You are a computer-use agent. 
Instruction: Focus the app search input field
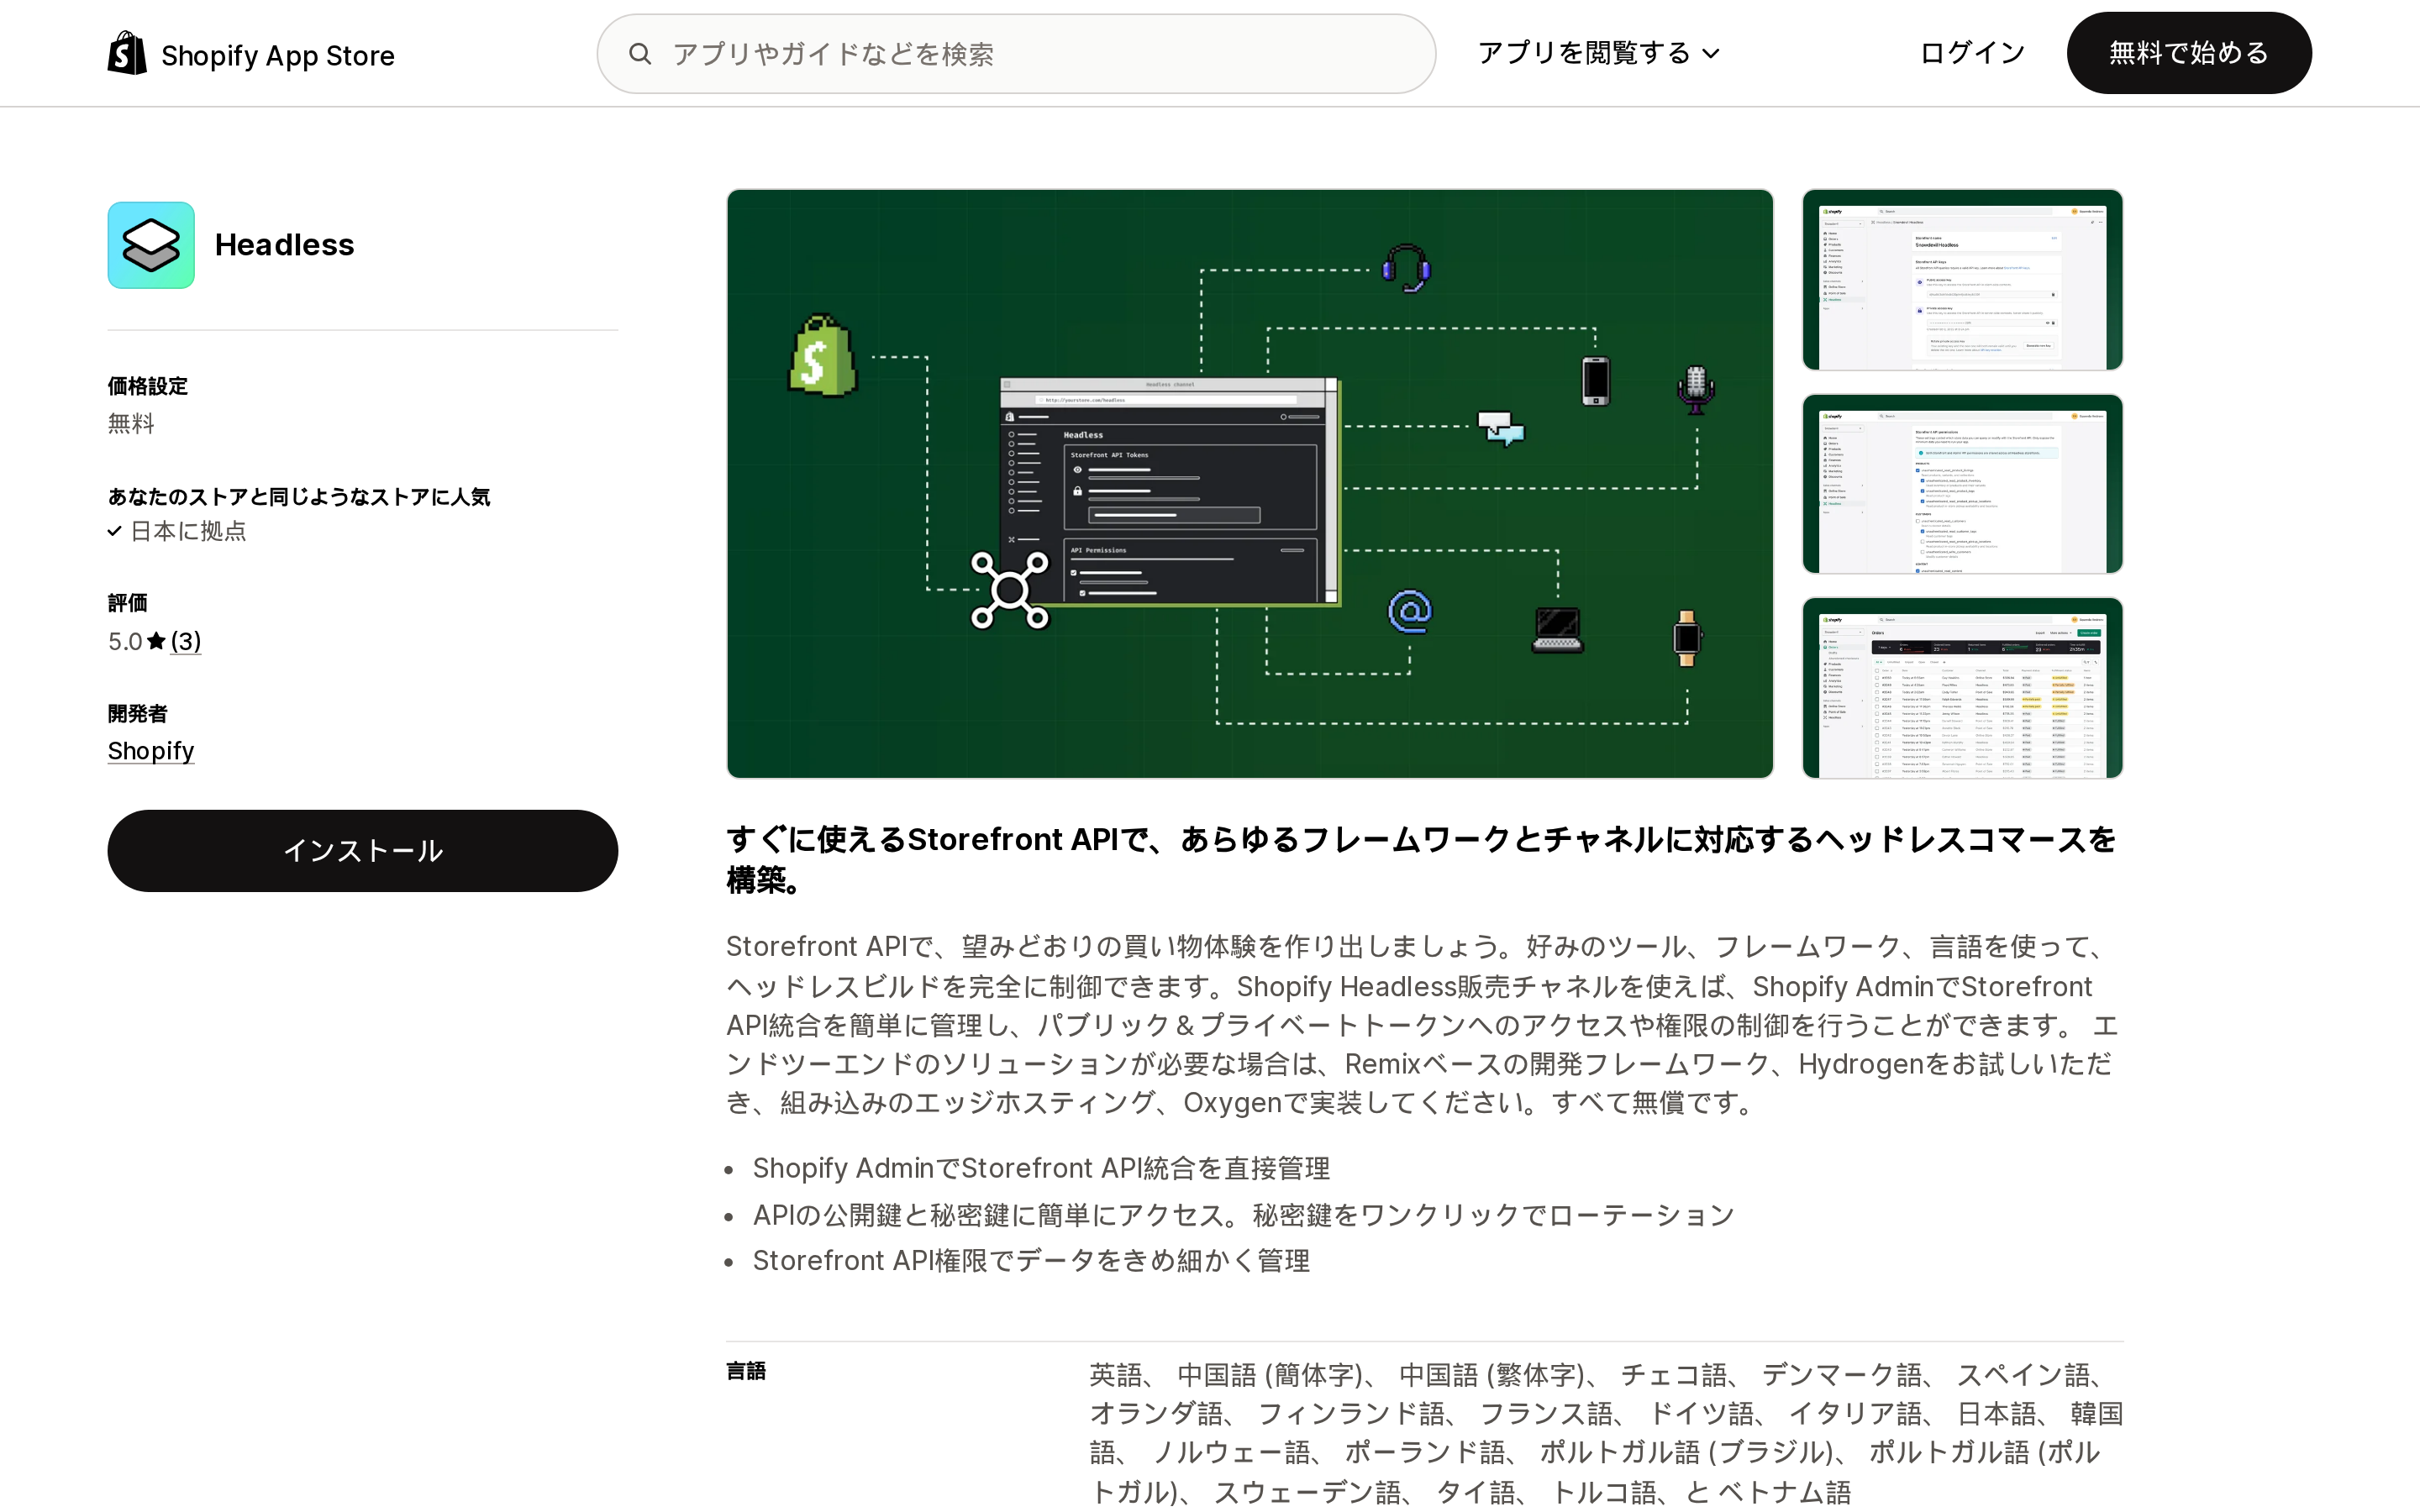(1016, 54)
